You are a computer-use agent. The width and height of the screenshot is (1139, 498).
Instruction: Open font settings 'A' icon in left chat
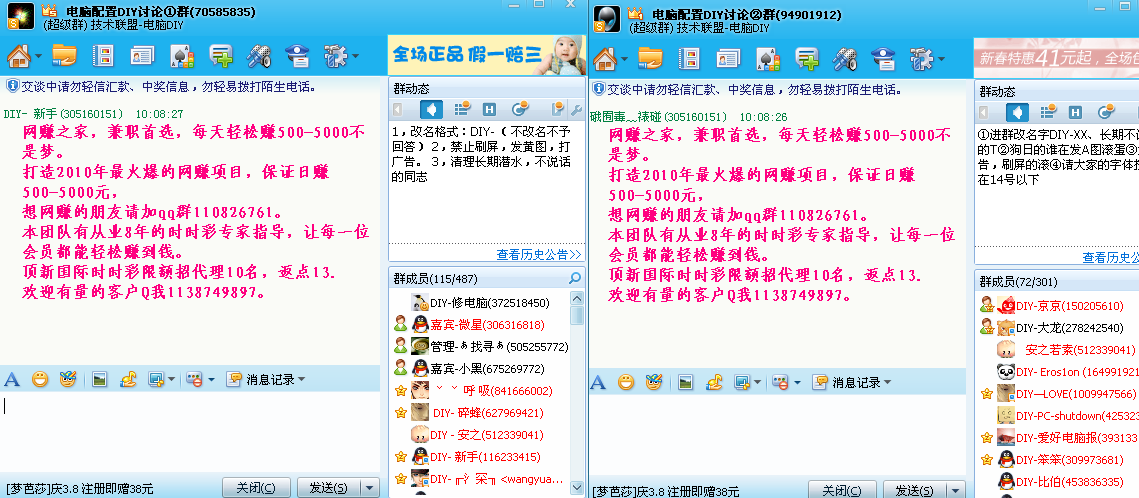[x=12, y=380]
